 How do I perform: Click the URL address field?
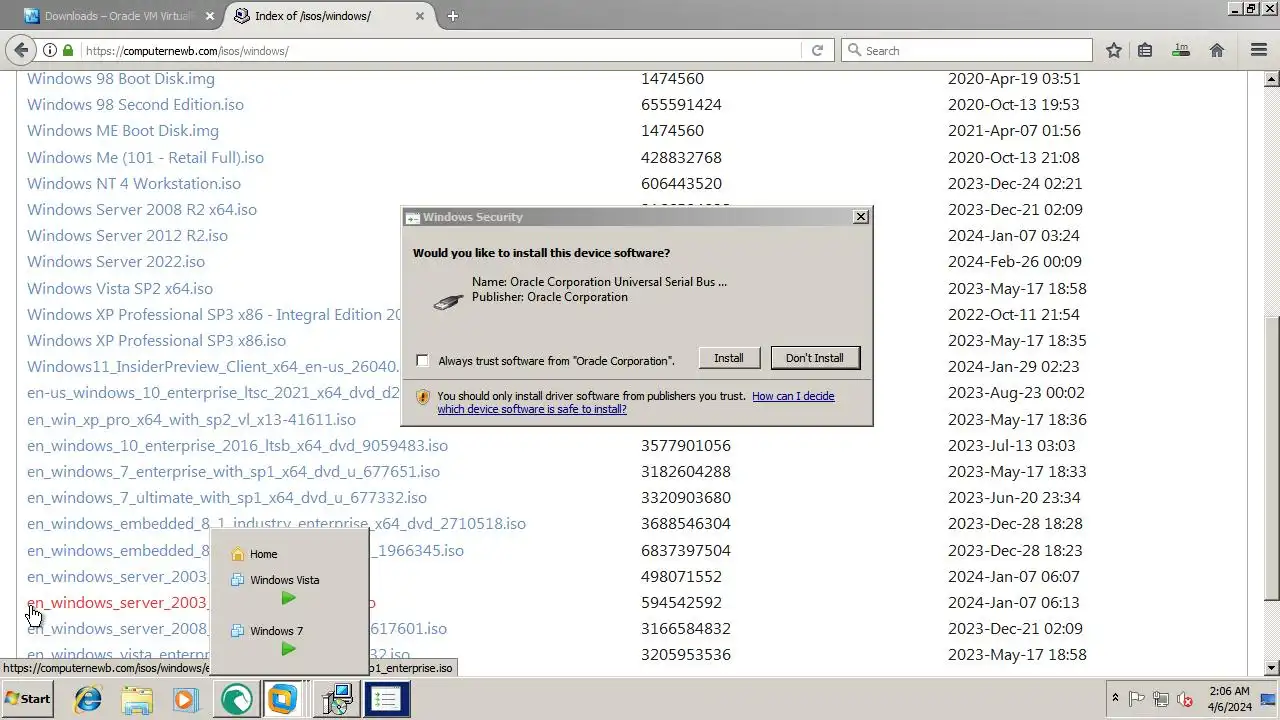tap(440, 50)
